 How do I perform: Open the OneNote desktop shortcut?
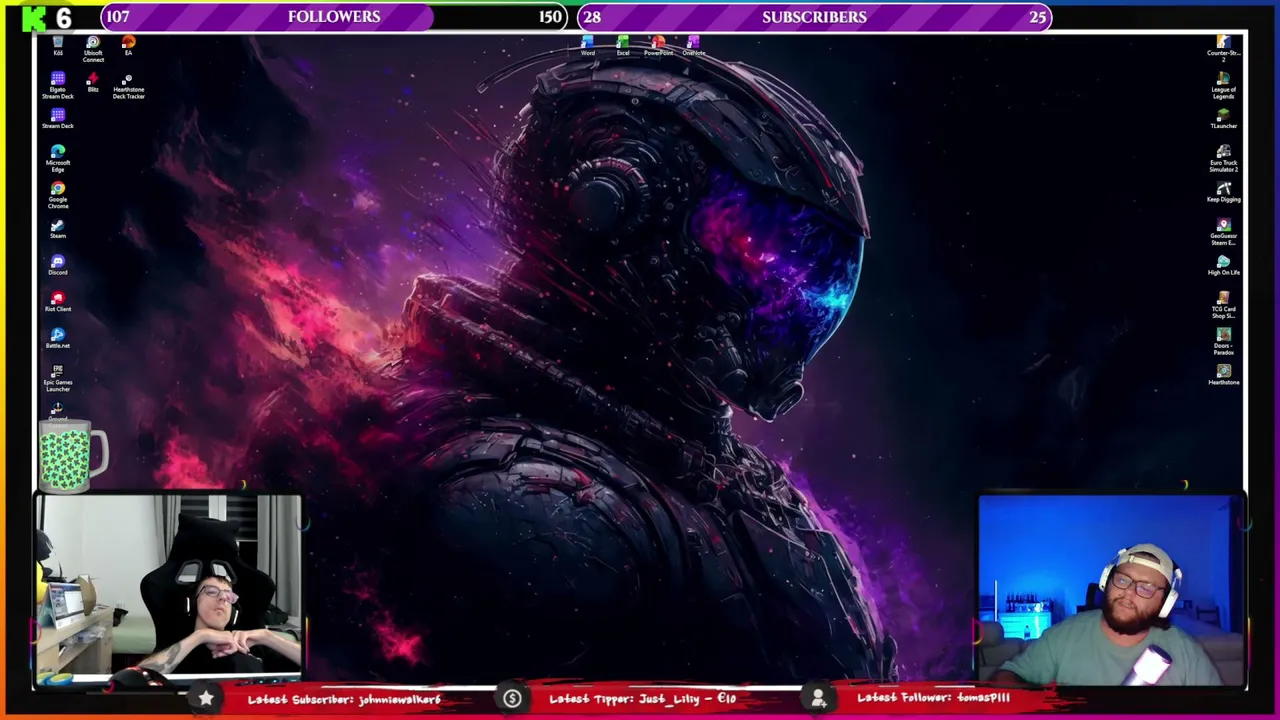coord(693,46)
